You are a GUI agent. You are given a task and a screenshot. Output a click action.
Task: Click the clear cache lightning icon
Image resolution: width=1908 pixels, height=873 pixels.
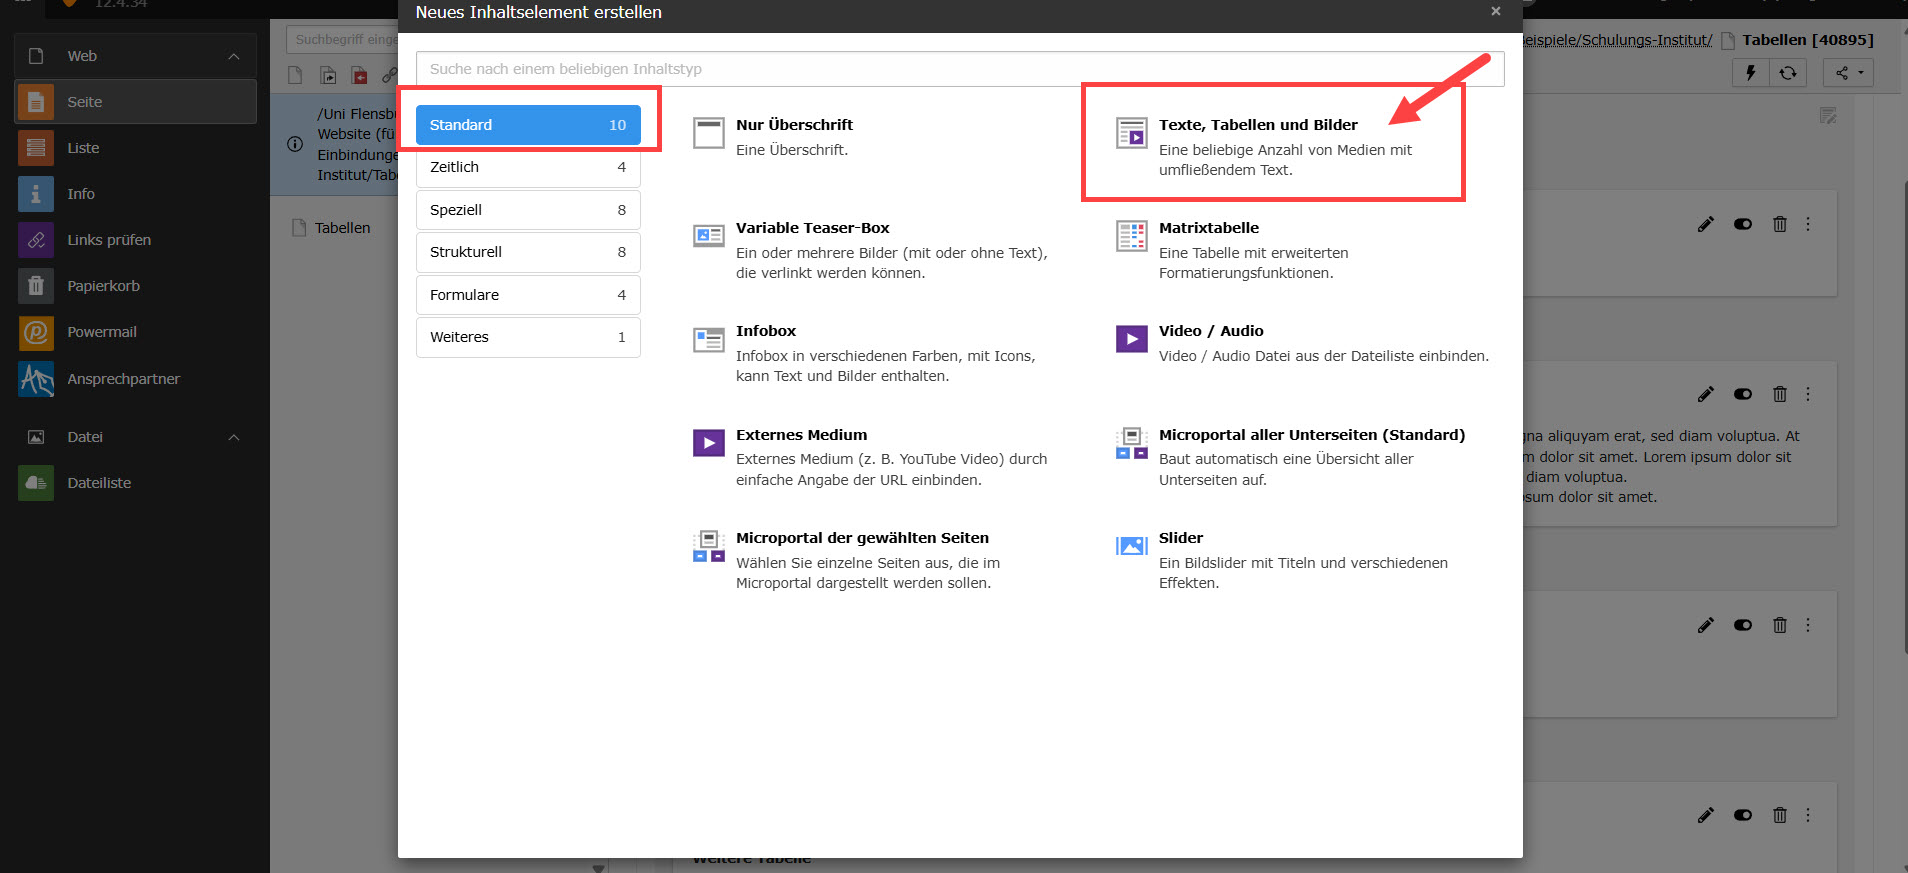tap(1750, 73)
